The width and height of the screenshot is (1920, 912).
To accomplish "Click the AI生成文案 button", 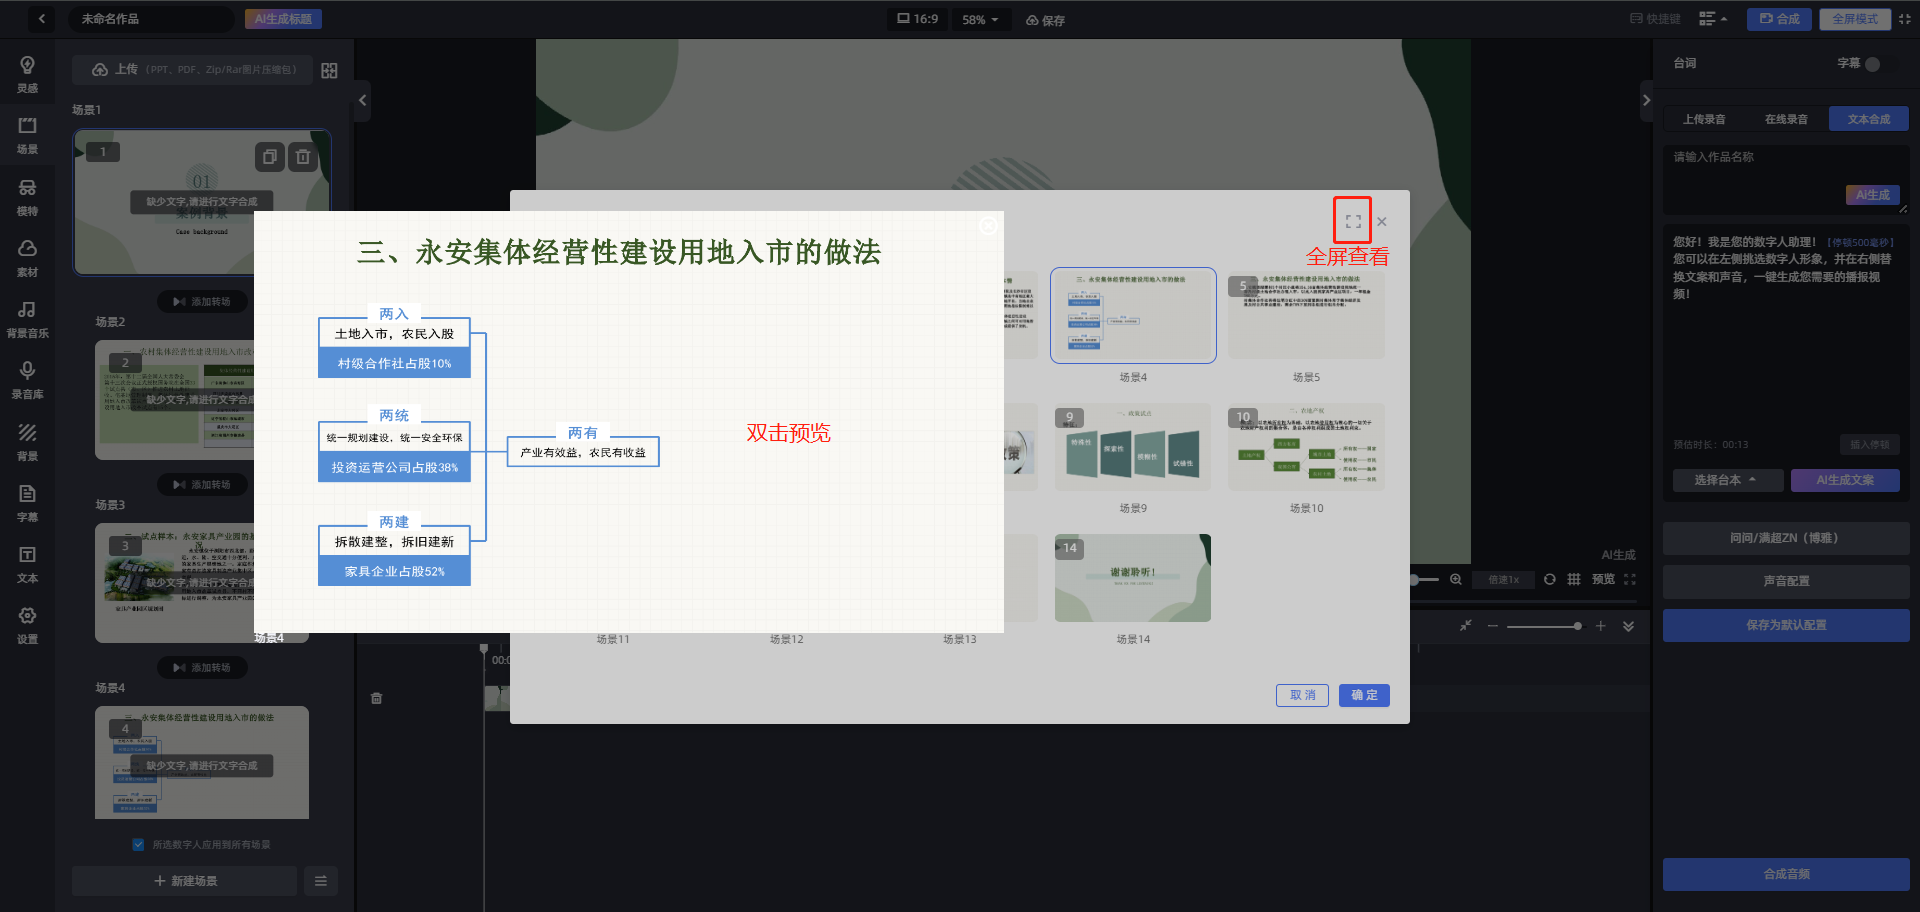I will pyautogui.click(x=1845, y=480).
